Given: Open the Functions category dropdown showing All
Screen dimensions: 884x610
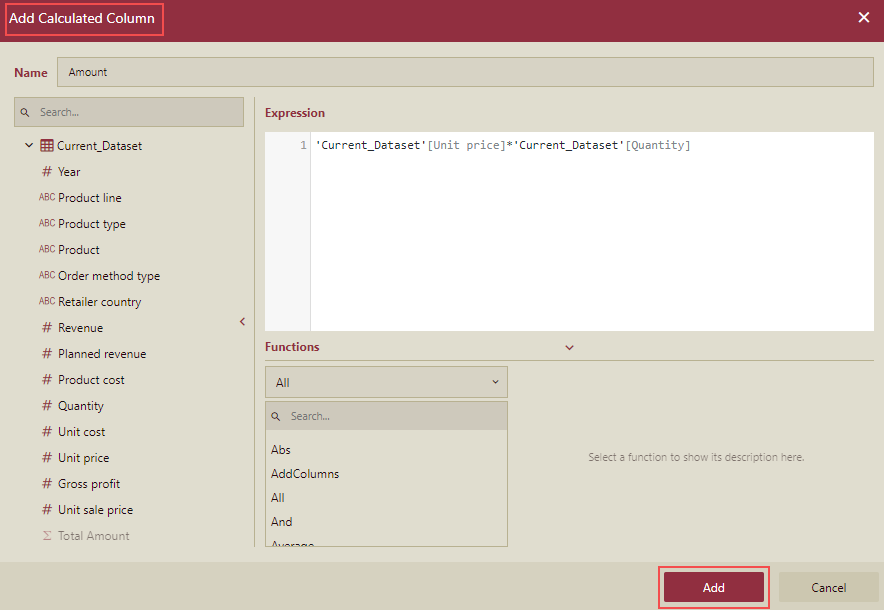Looking at the screenshot, I should 386,381.
